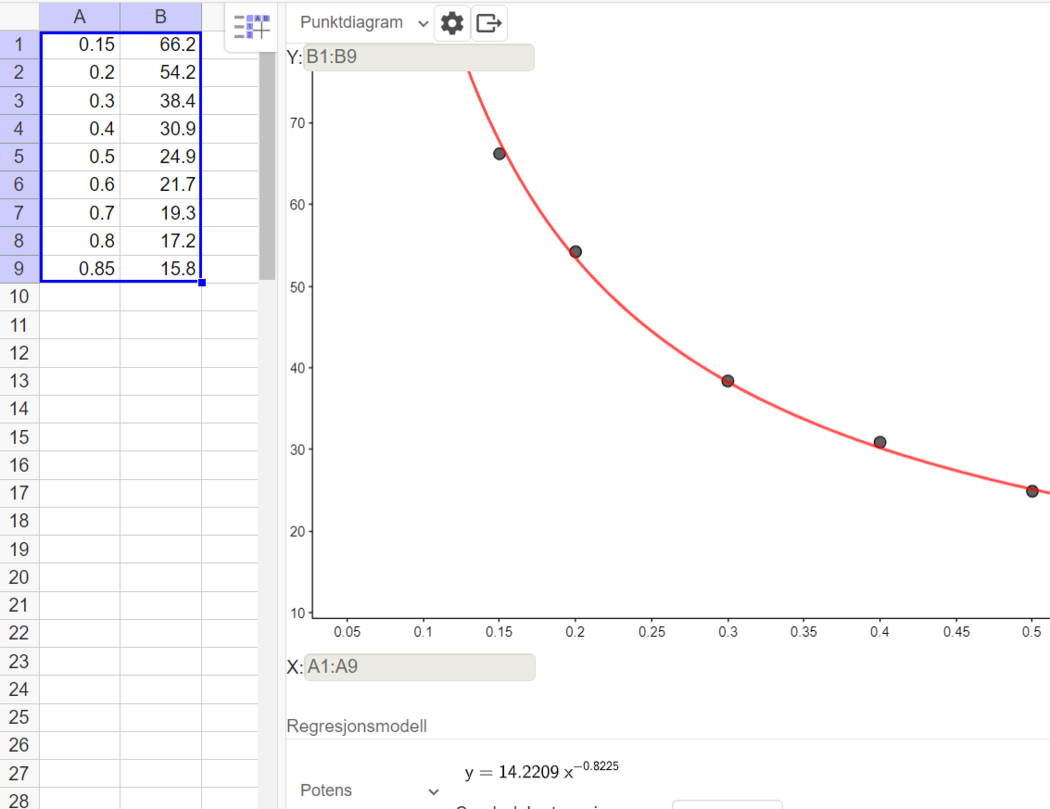Click the data point at x=0.3
The image size is (1050, 809).
[727, 381]
